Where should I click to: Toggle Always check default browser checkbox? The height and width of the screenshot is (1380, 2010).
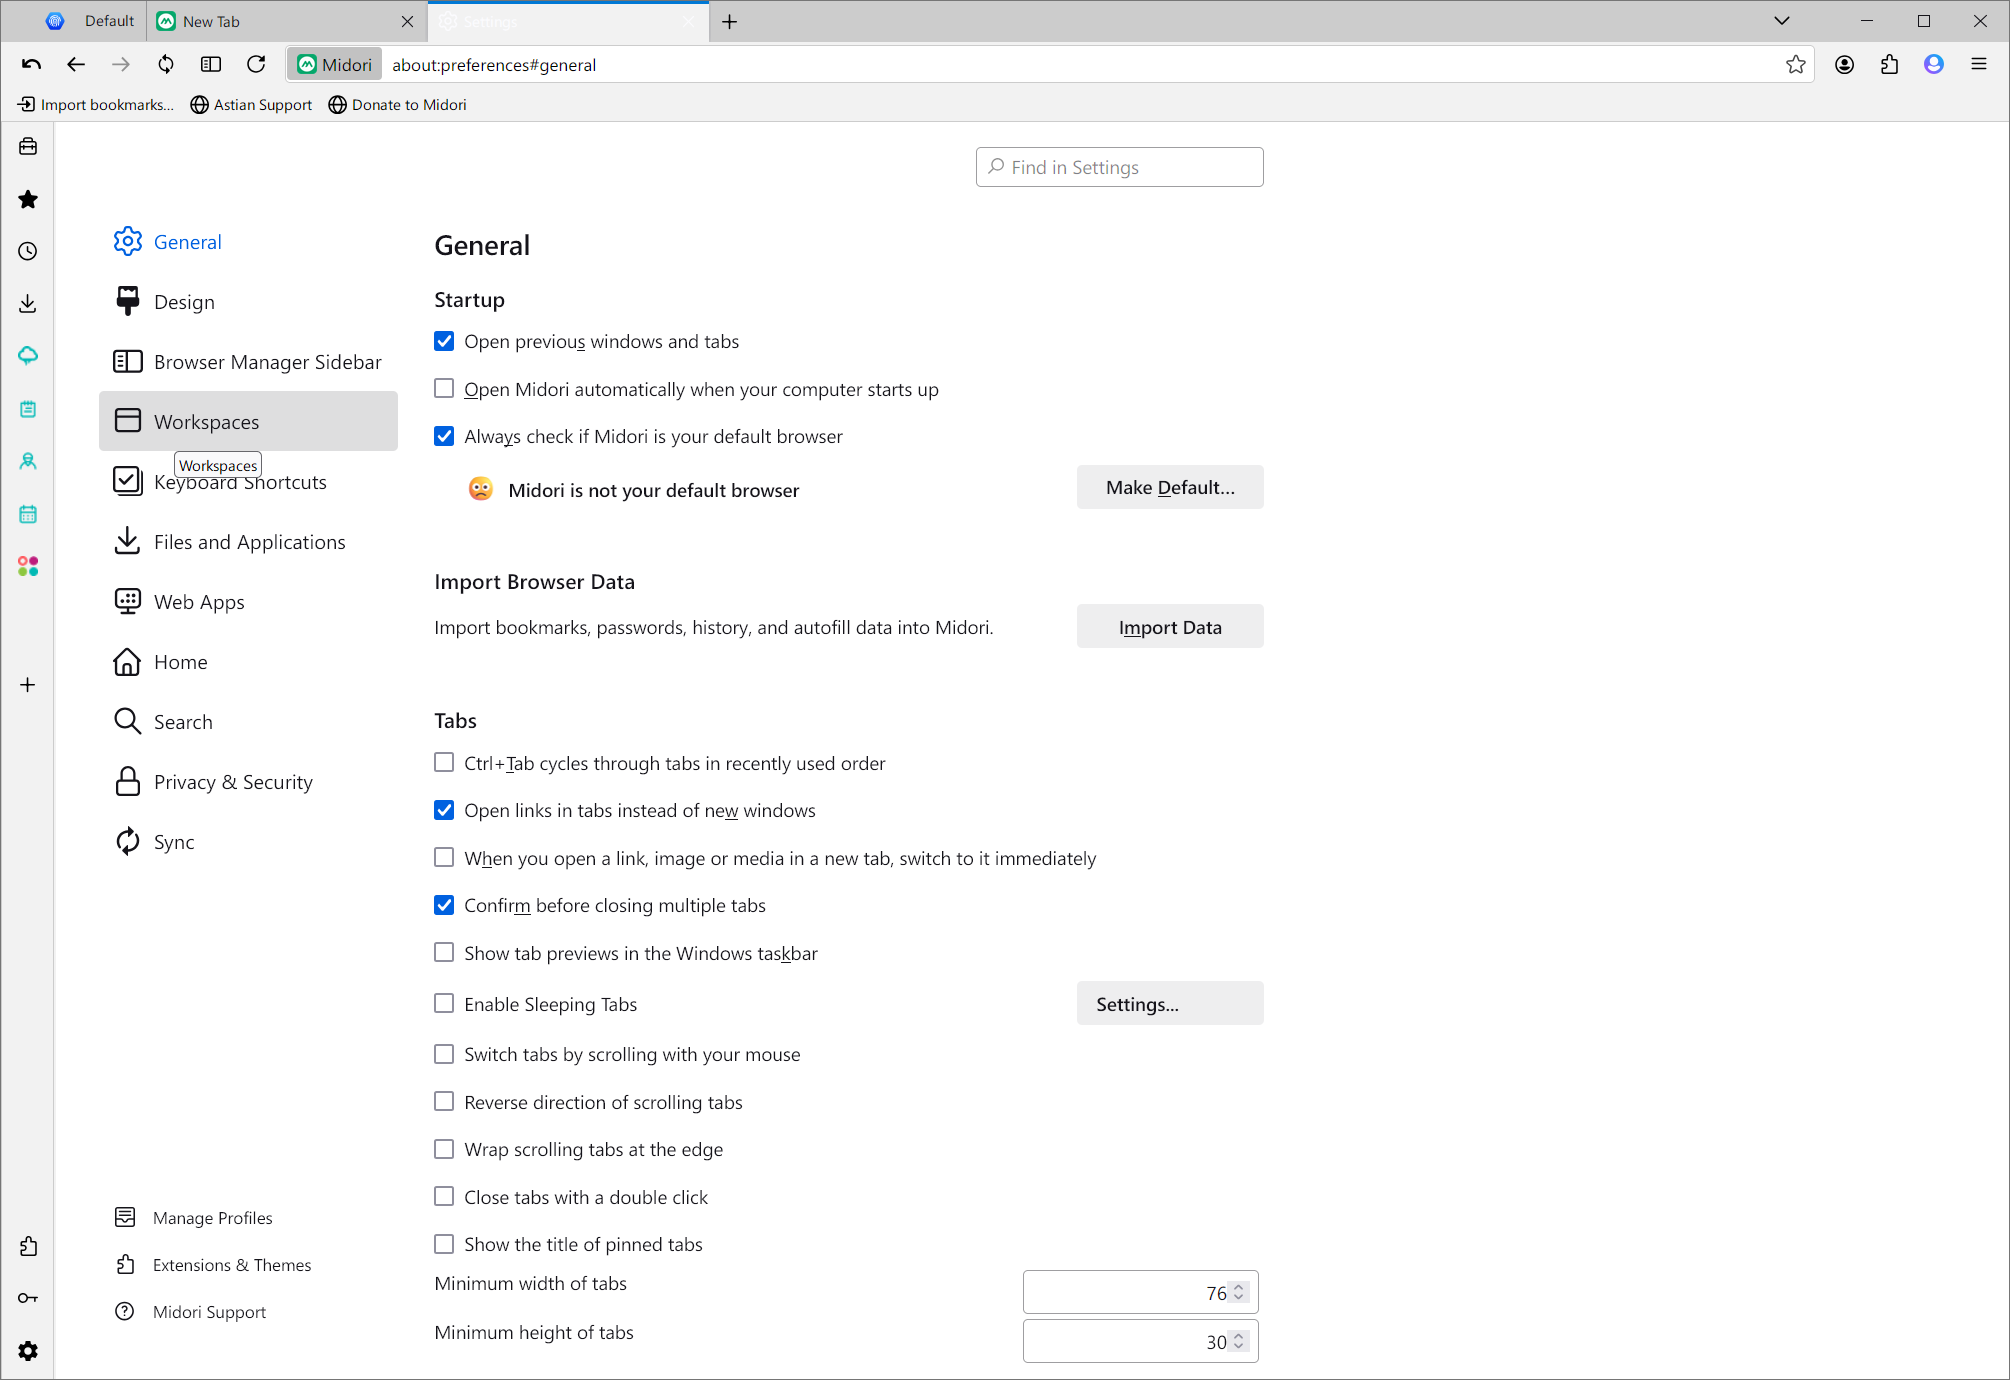[x=444, y=436]
